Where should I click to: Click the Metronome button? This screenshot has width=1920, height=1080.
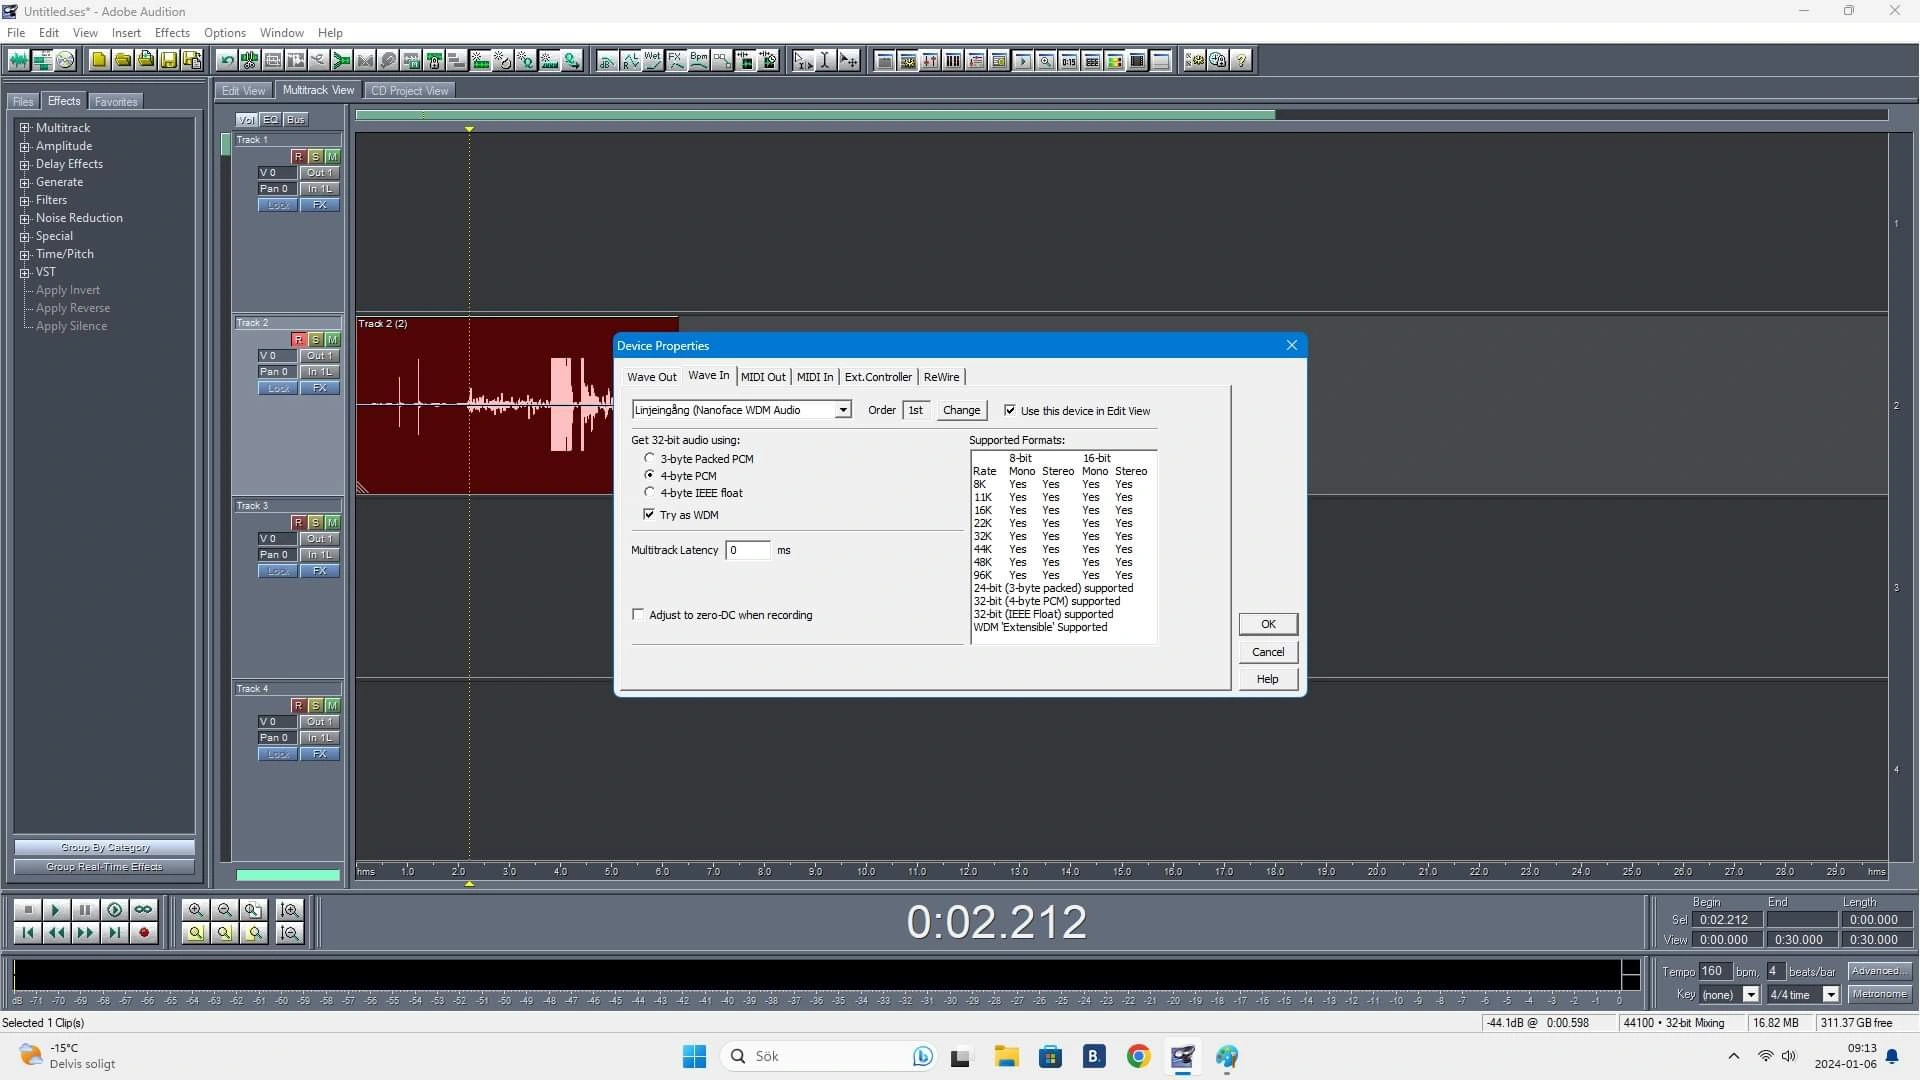point(1879,994)
